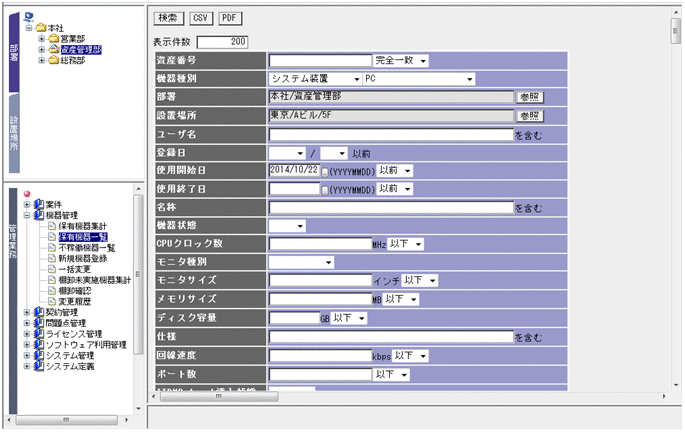The height and width of the screenshot is (433, 685).
Task: Open the 完全一致 match-type dropdown
Action: (401, 60)
